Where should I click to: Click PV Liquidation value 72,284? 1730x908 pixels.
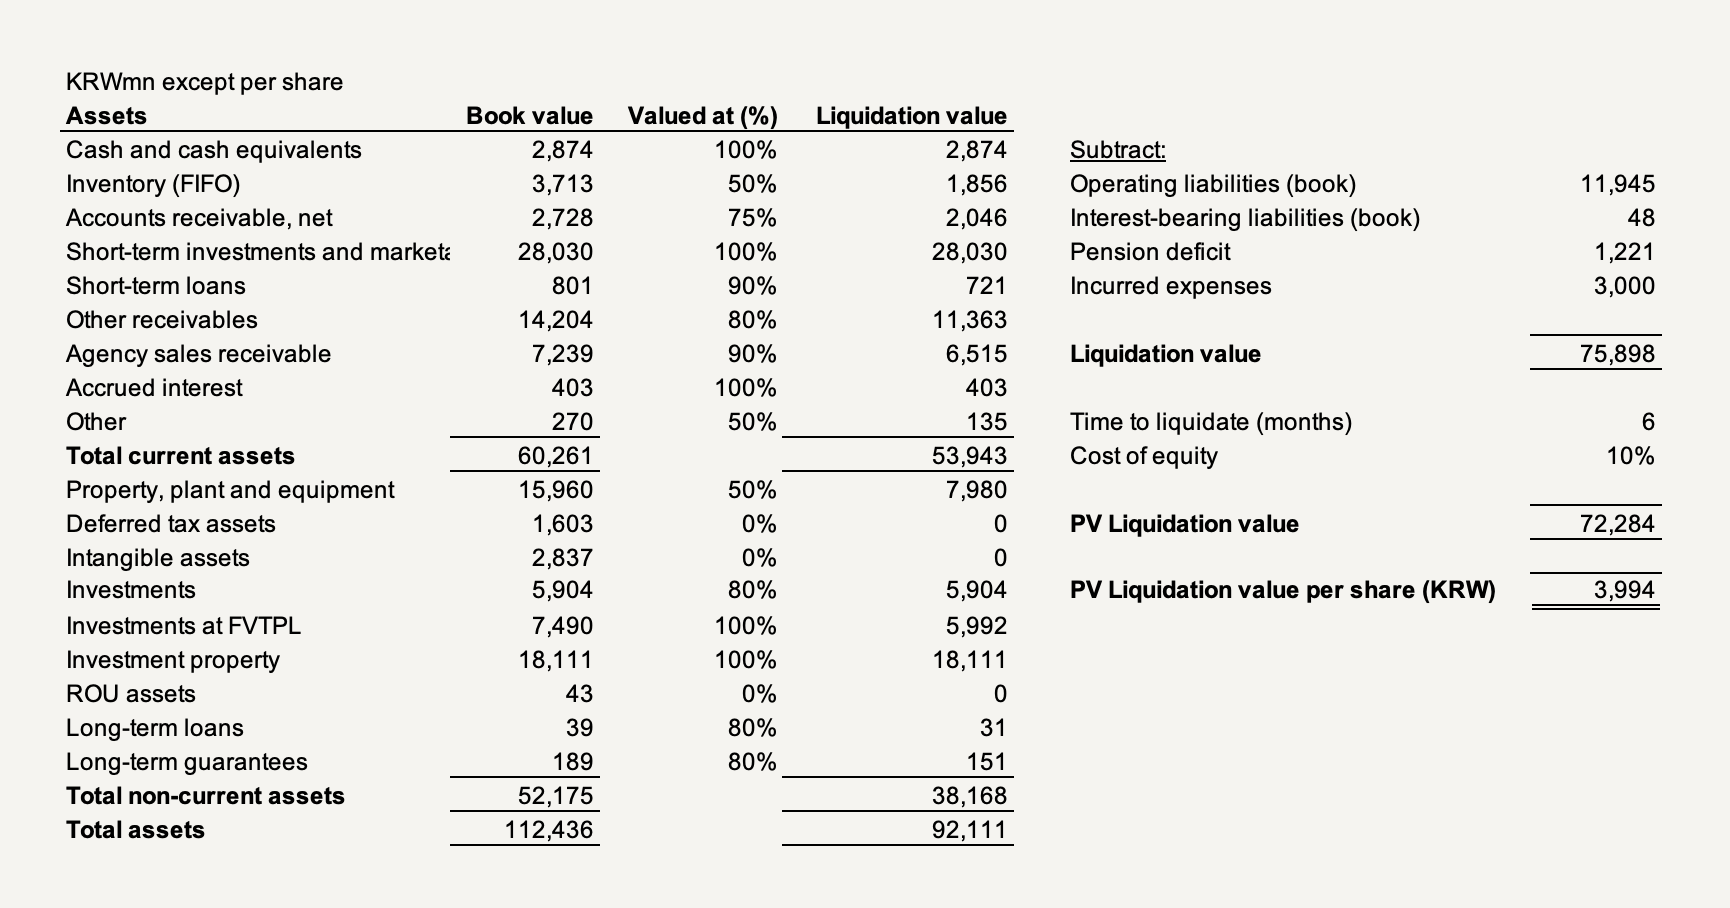[1618, 524]
